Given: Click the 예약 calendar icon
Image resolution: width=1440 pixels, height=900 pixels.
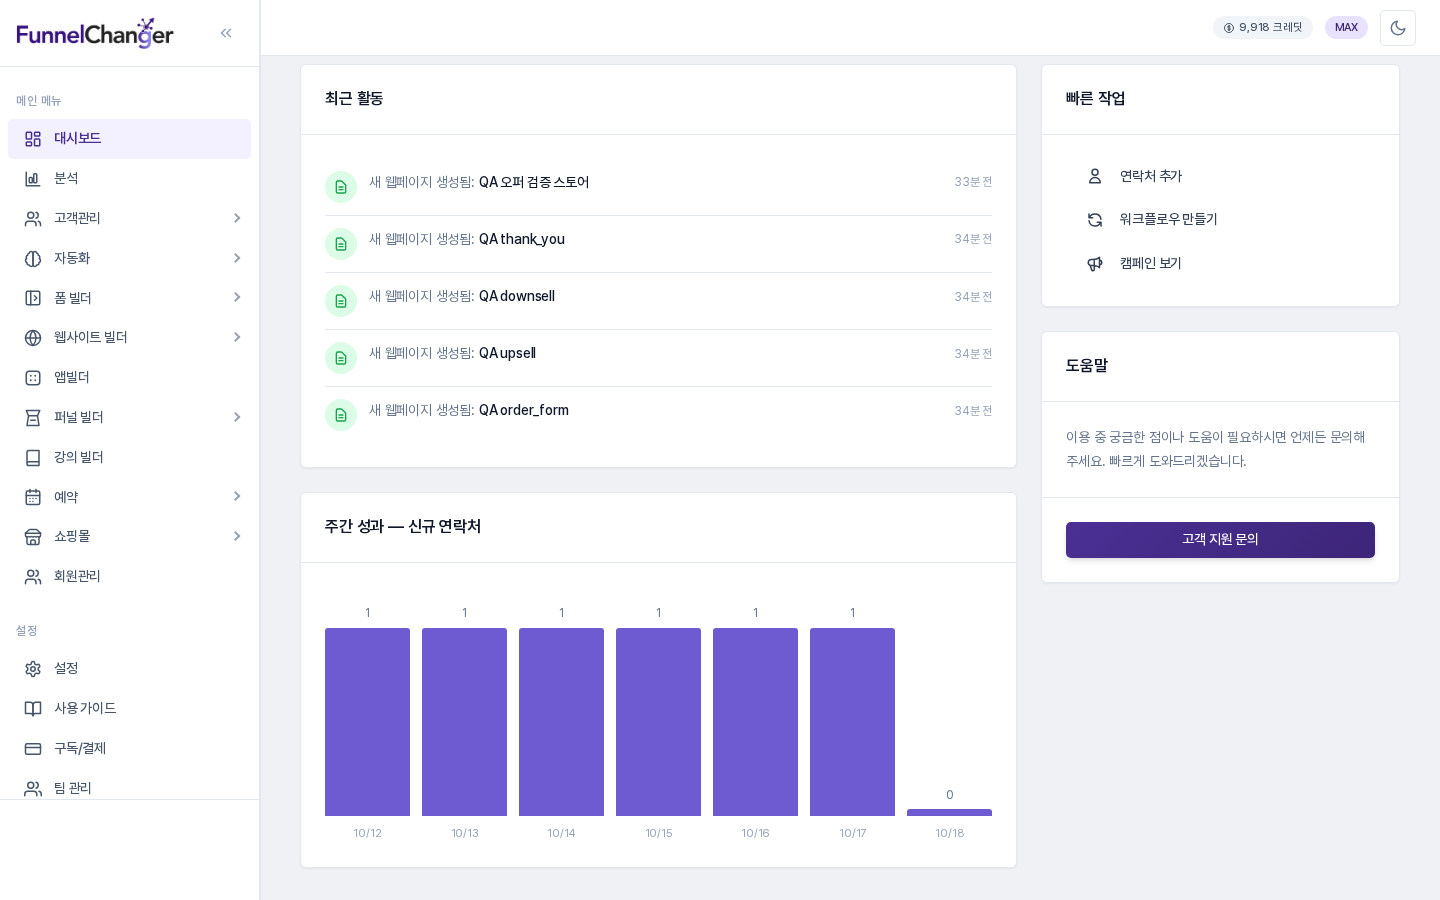Looking at the screenshot, I should (33, 497).
